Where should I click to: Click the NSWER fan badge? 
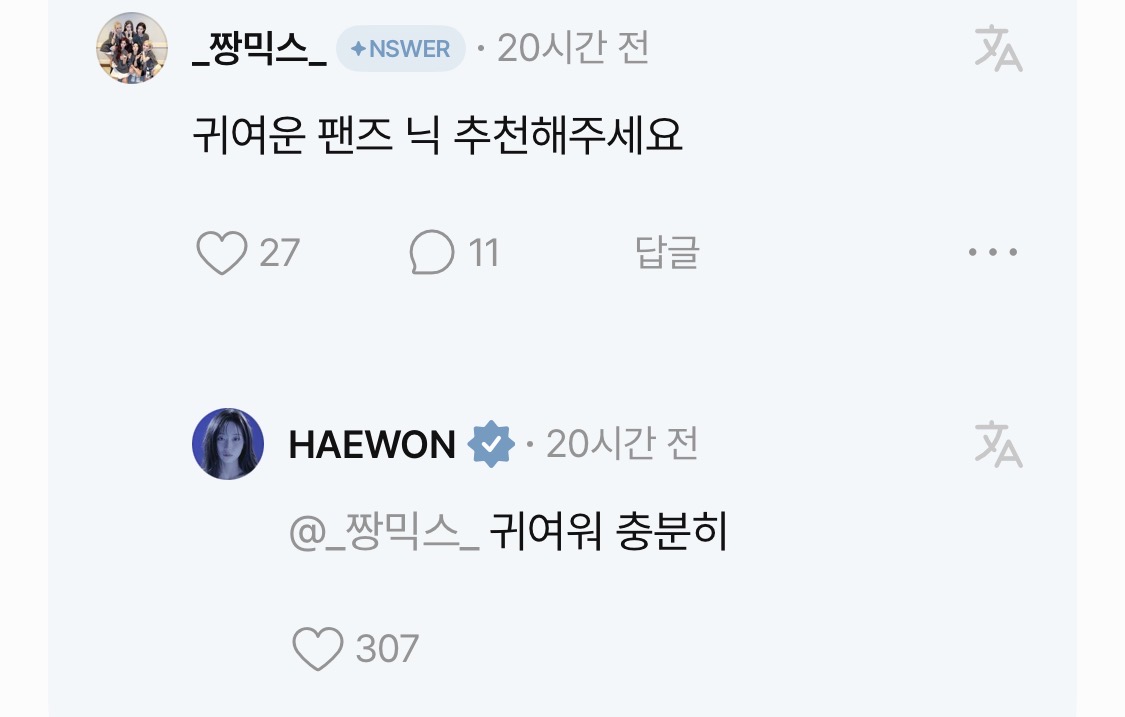[x=400, y=49]
